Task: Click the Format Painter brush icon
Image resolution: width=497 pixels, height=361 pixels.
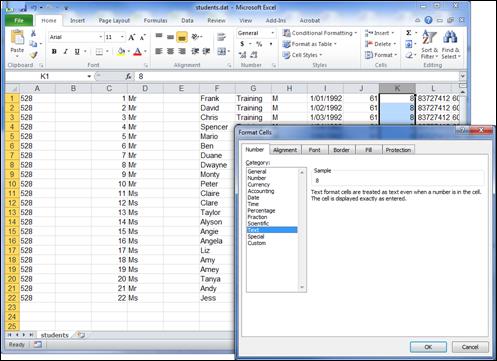Action: (x=33, y=55)
